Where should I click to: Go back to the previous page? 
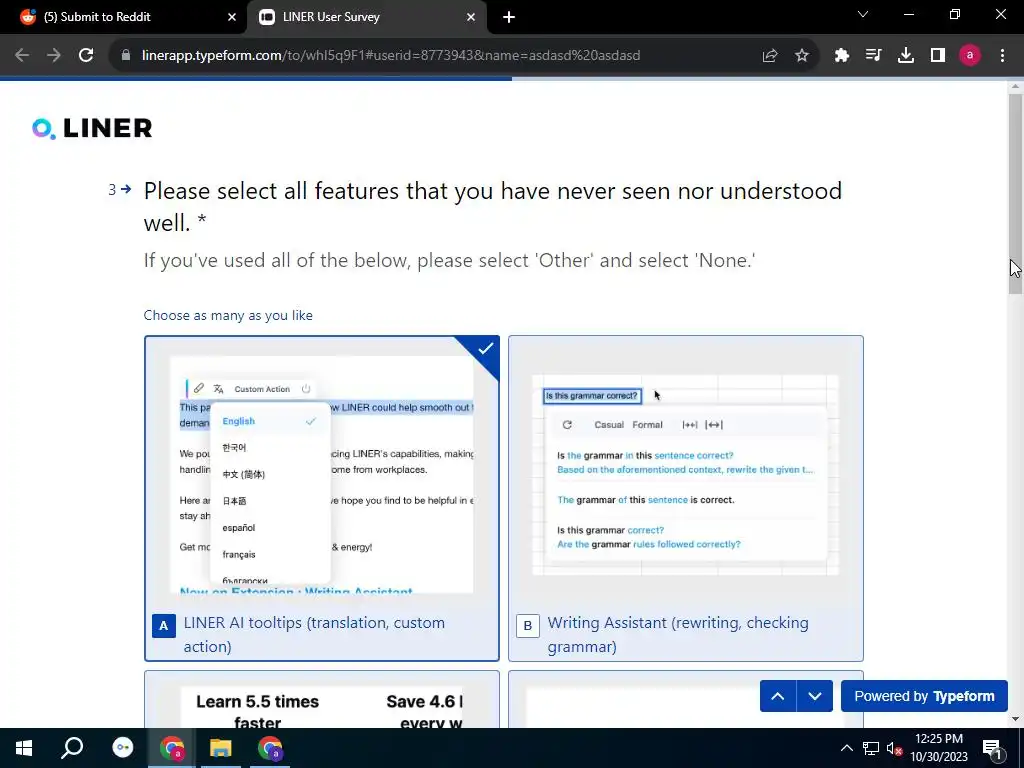click(x=22, y=56)
